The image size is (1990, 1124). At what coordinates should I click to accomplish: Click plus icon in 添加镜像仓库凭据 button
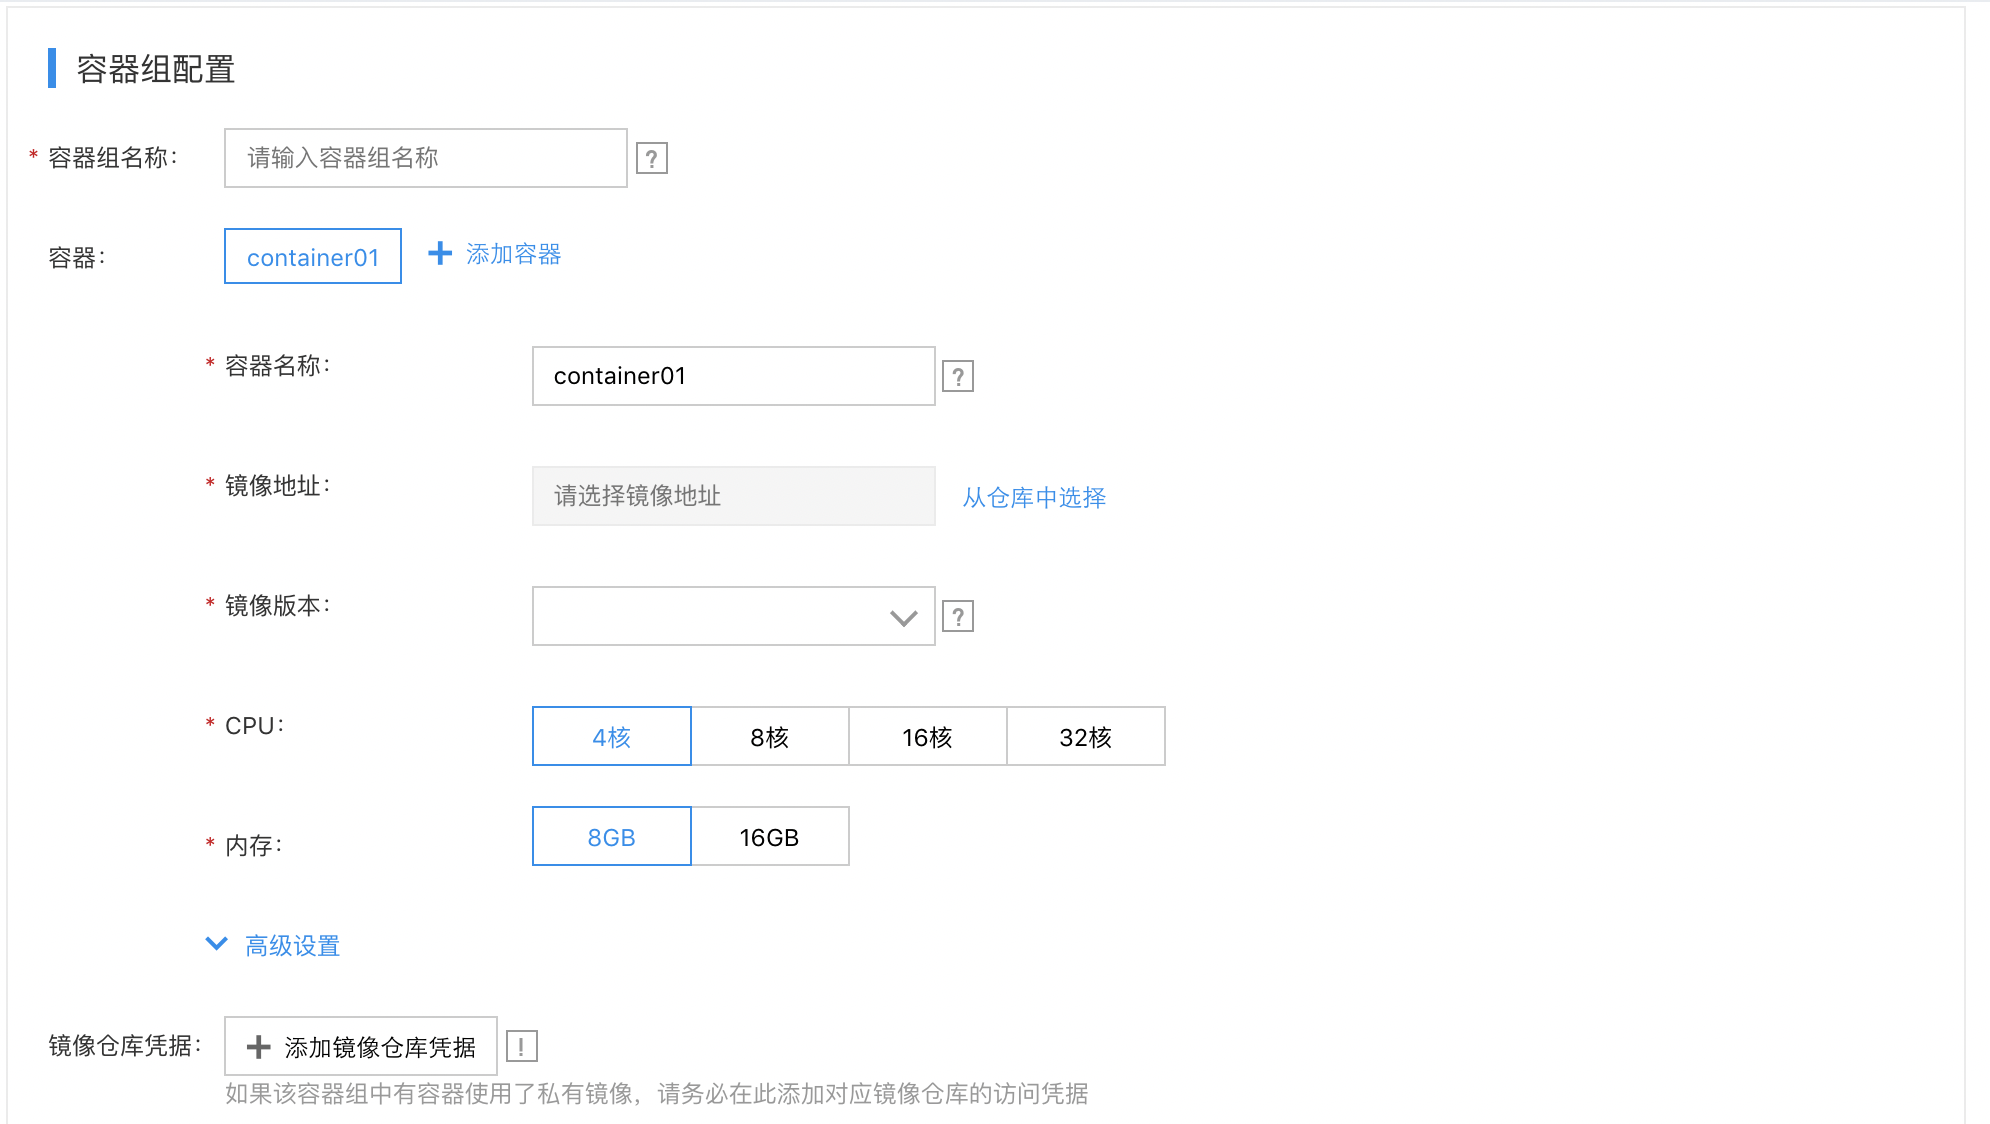(x=259, y=1047)
